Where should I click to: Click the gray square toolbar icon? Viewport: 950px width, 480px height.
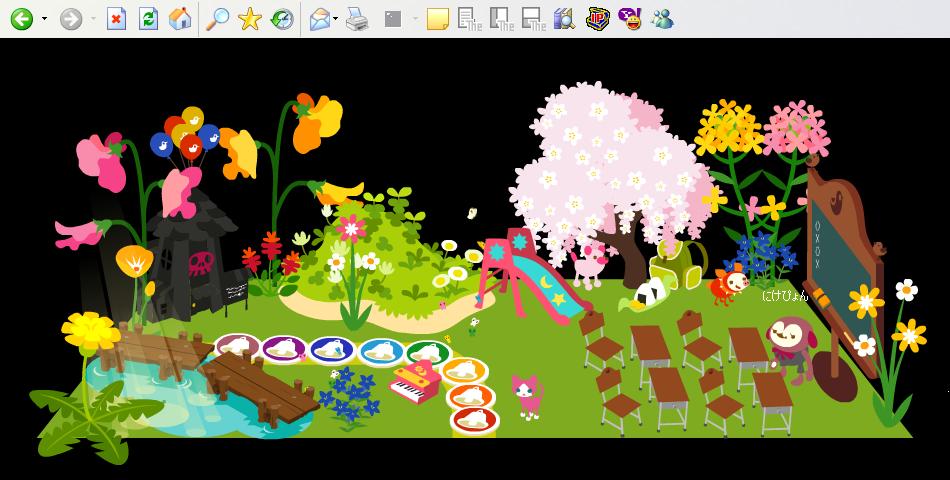tap(393, 19)
